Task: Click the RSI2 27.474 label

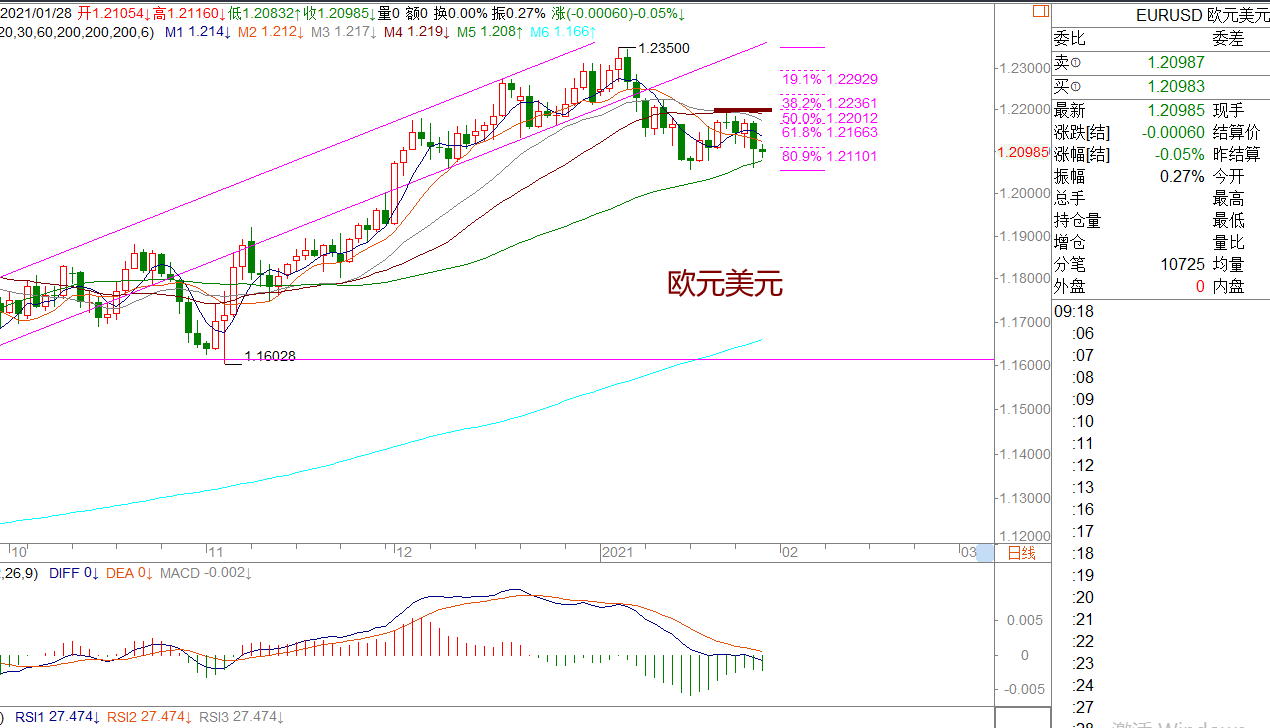Action: pos(149,717)
